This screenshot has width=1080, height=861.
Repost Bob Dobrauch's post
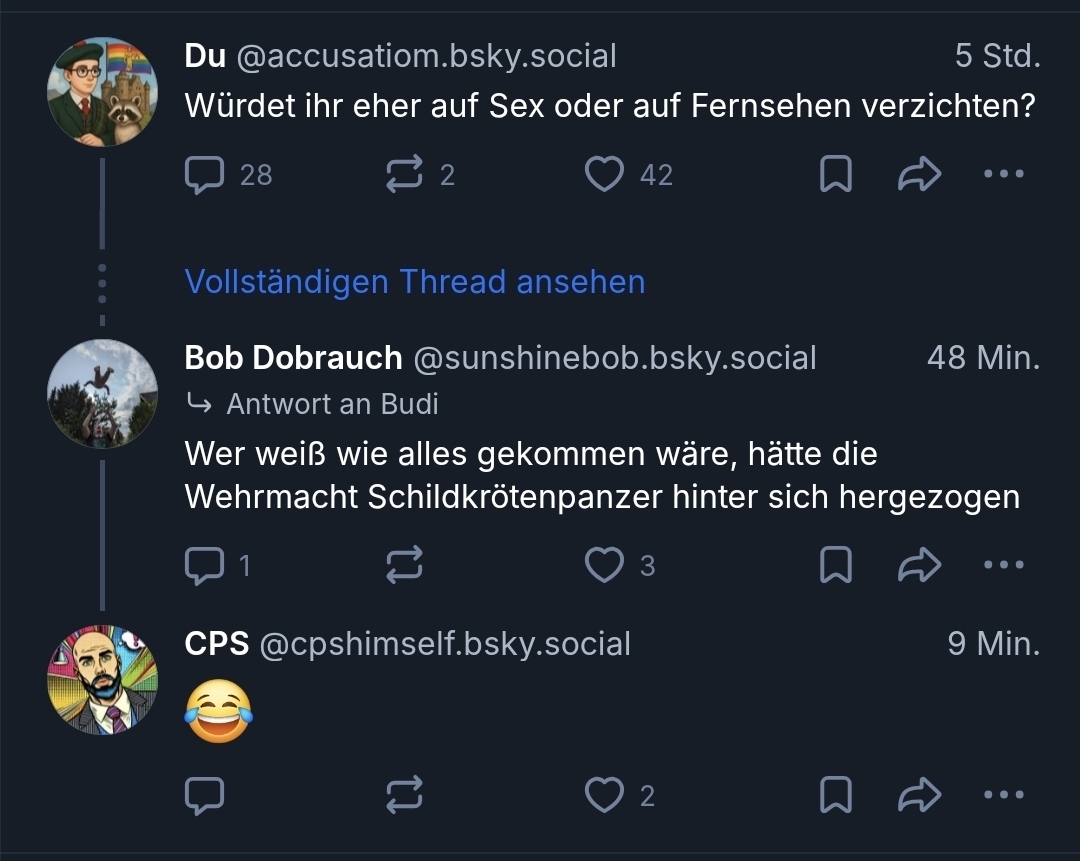(x=404, y=566)
